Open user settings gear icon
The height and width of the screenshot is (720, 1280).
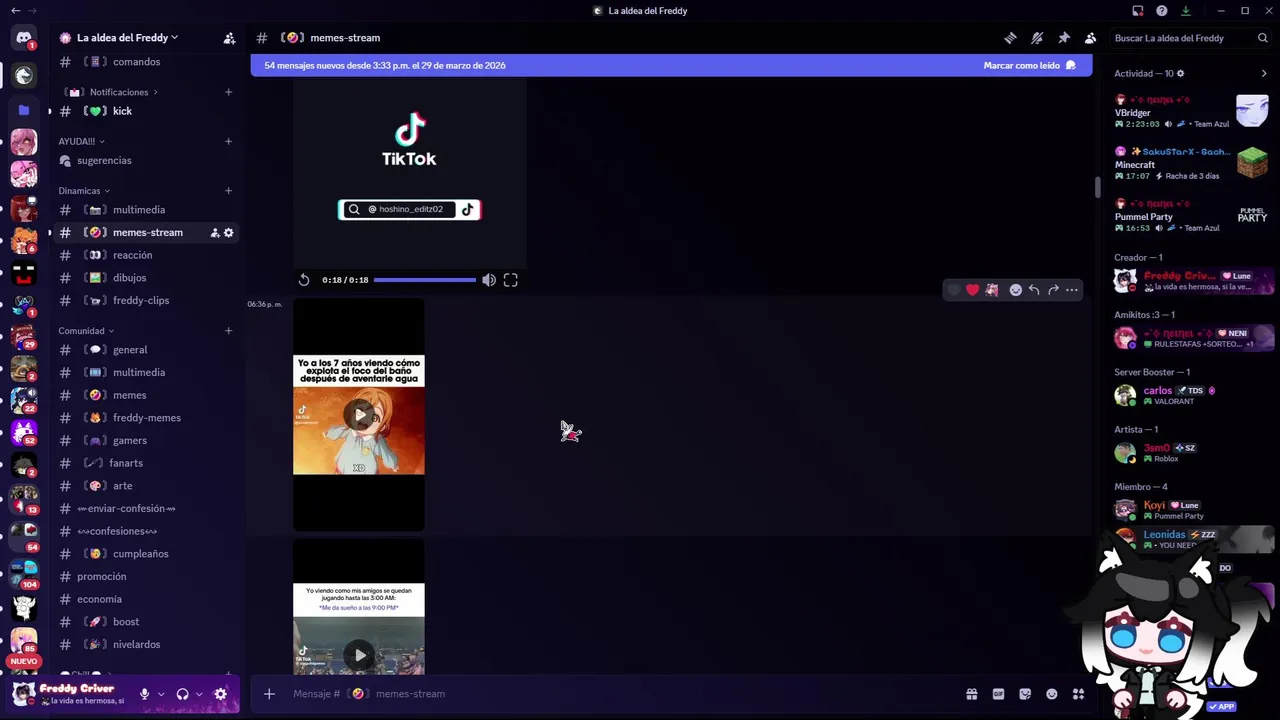coord(221,694)
